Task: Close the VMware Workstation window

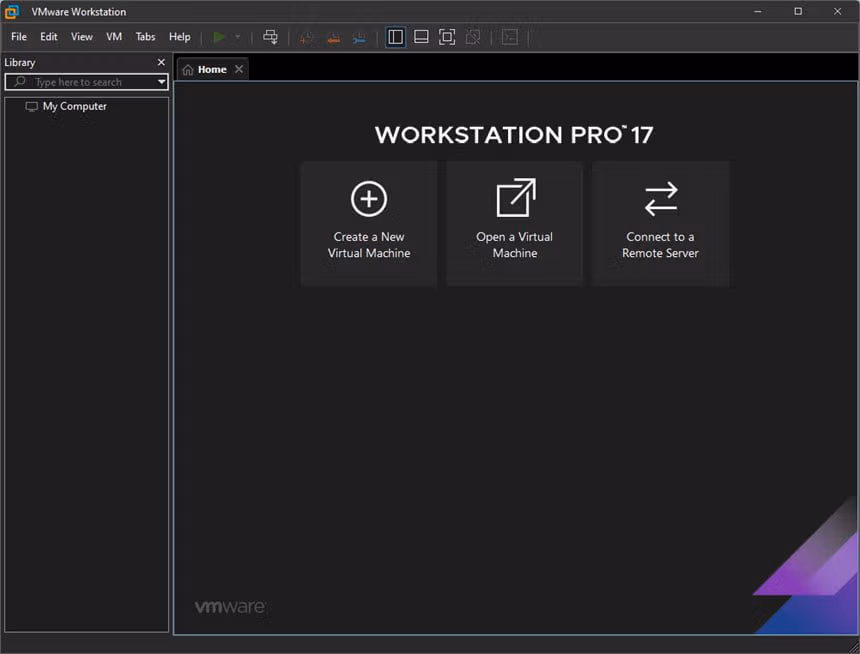Action: coord(838,11)
